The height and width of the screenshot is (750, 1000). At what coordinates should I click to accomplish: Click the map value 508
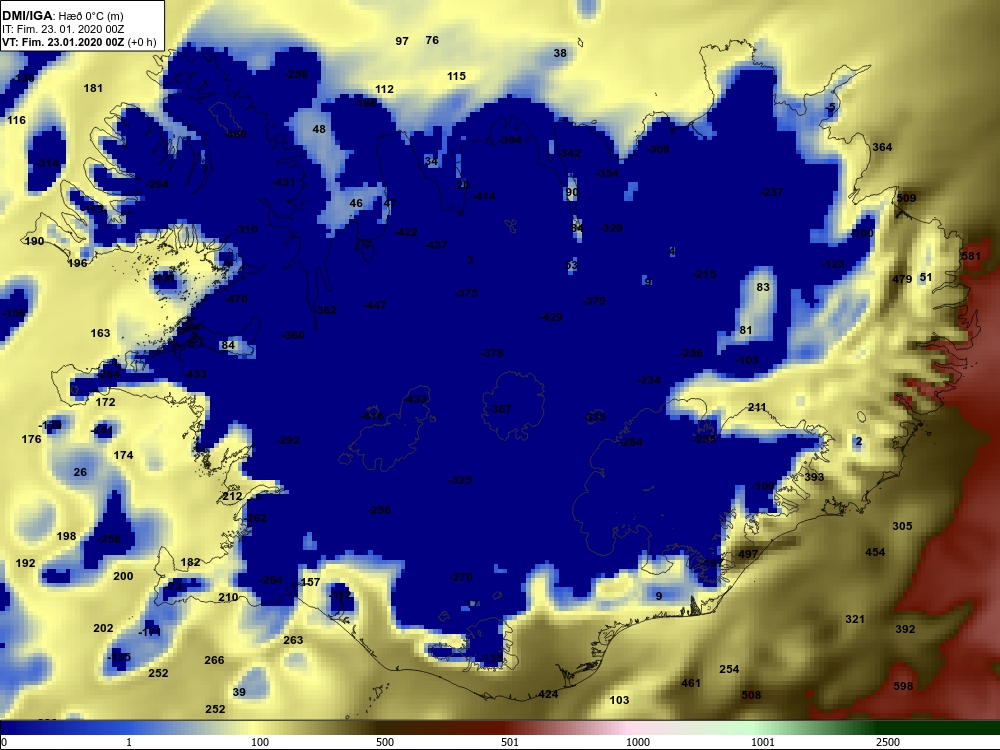(x=751, y=695)
